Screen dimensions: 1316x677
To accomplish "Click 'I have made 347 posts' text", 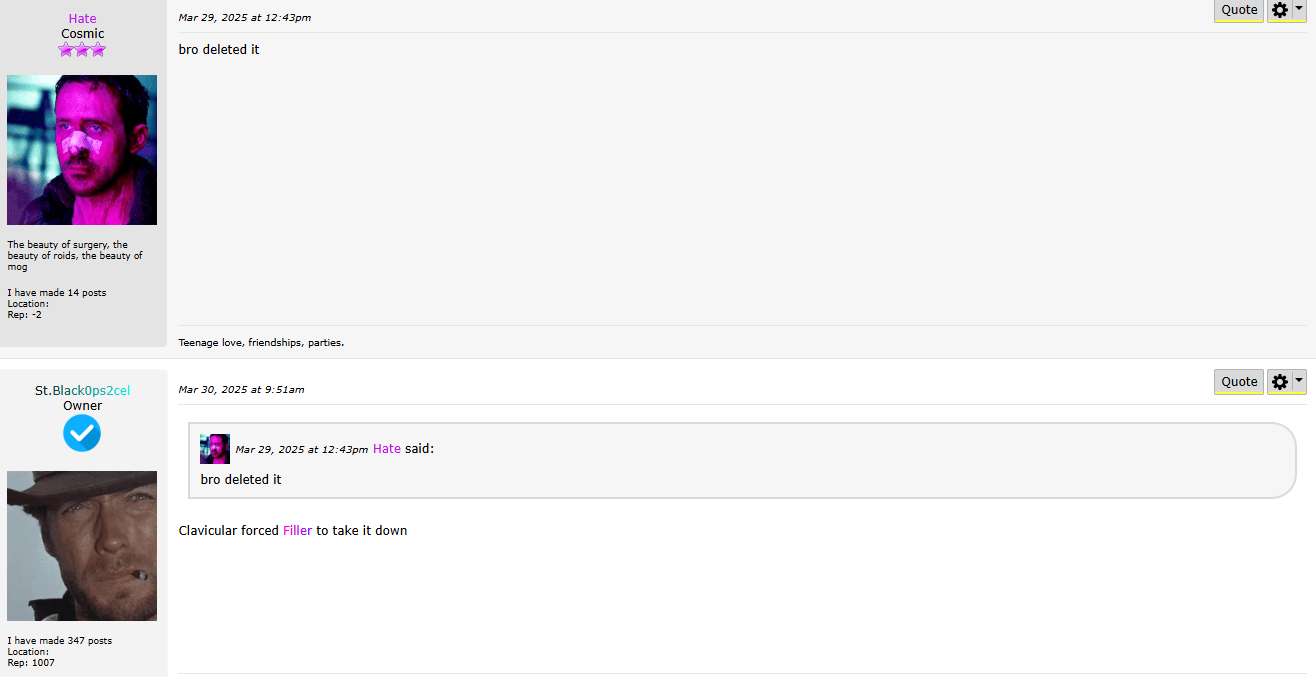I will coord(60,641).
